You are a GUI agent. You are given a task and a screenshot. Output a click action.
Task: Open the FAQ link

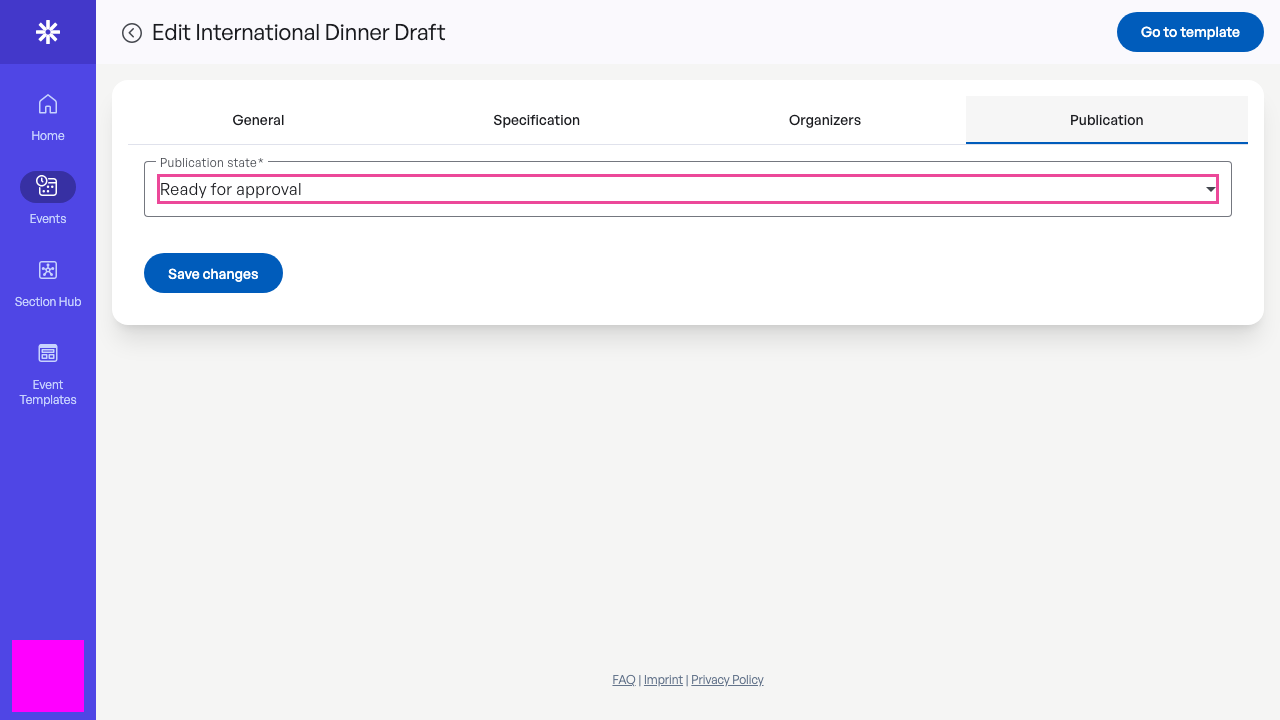pos(624,680)
